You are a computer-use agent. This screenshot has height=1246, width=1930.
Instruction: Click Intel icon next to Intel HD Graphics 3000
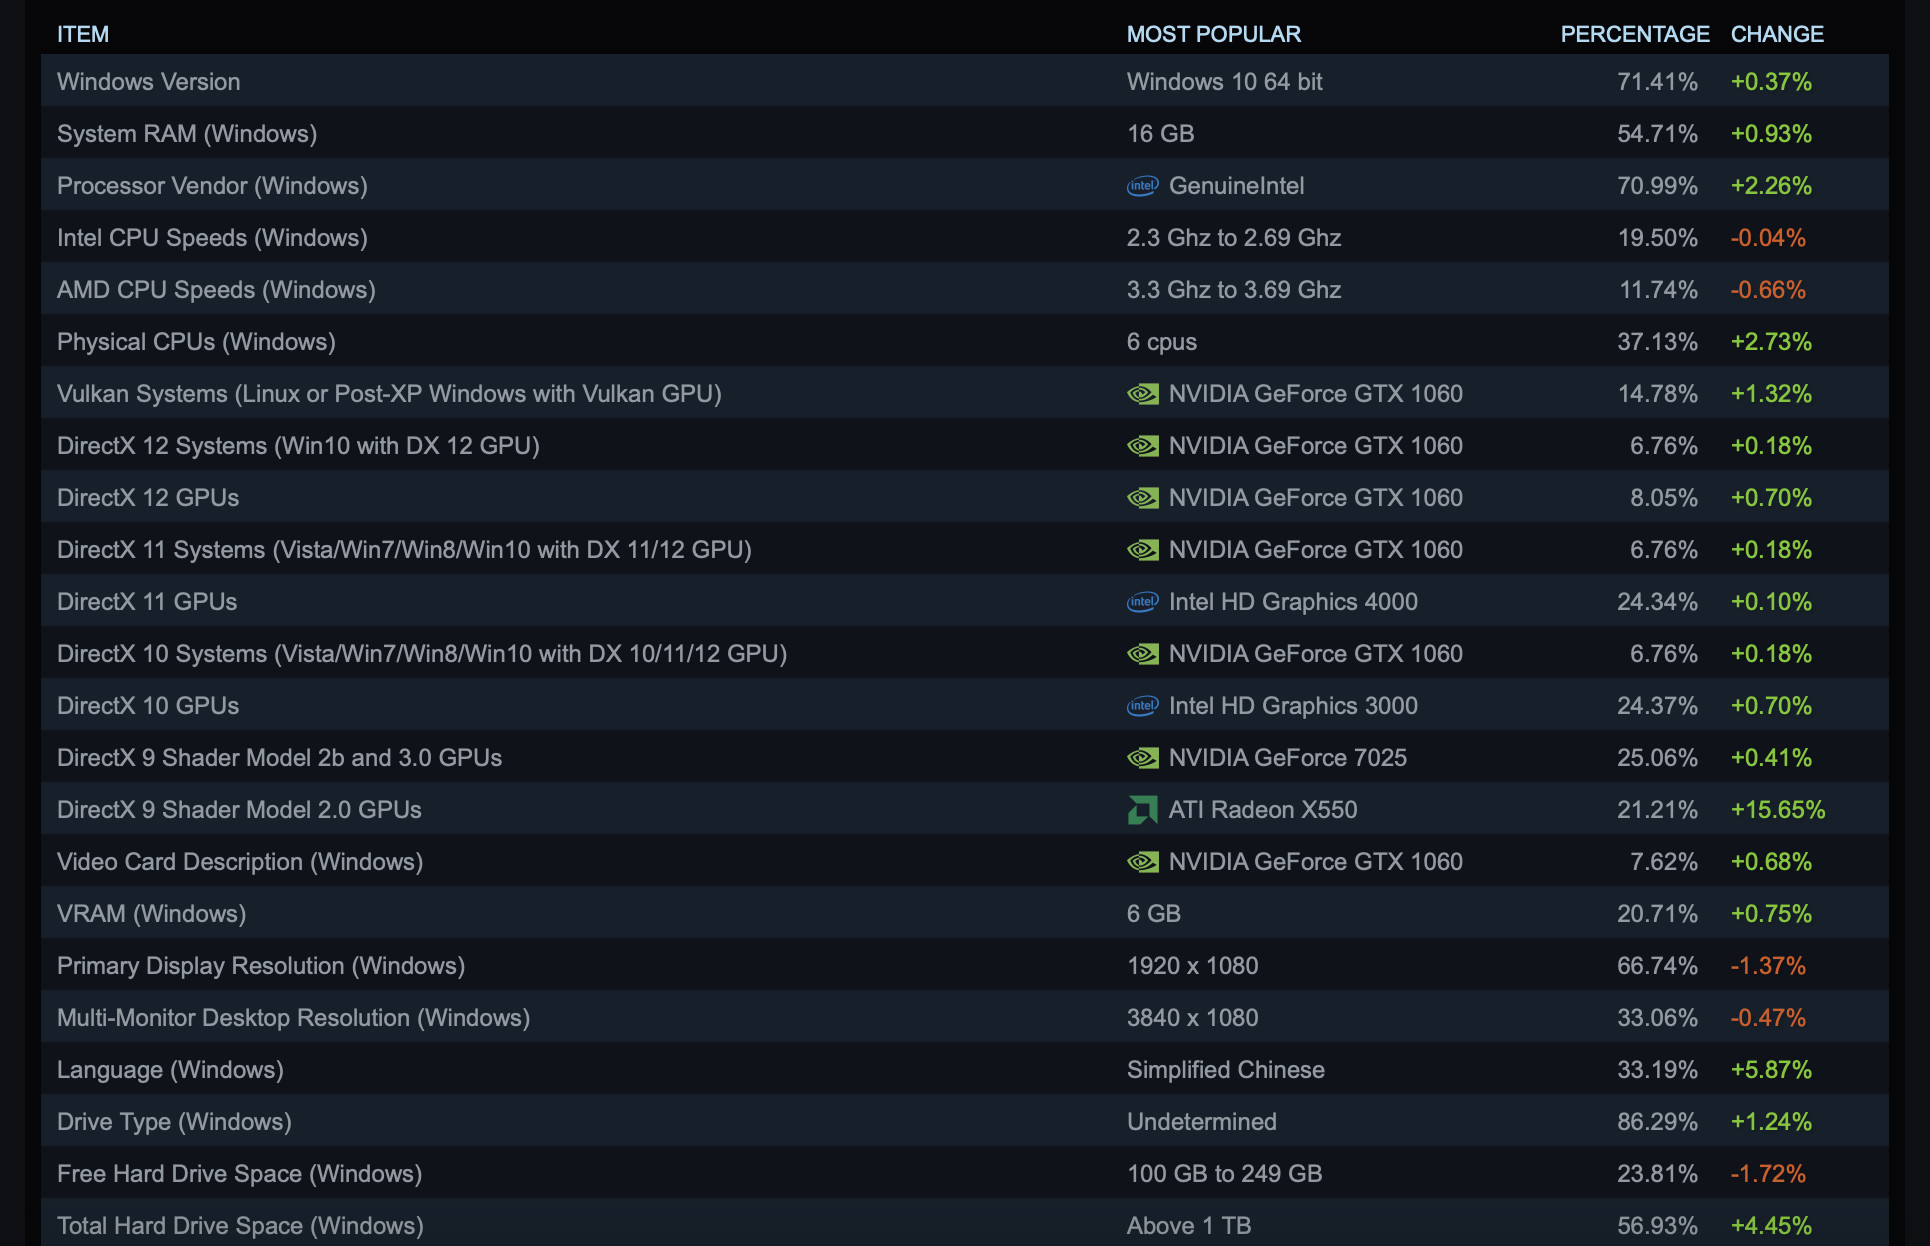tap(1142, 706)
